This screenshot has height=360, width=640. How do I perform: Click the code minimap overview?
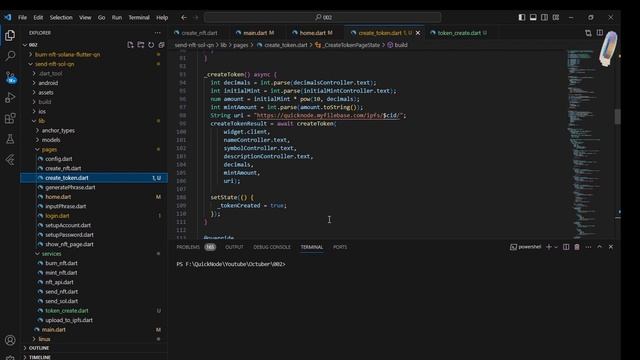tap(590, 143)
